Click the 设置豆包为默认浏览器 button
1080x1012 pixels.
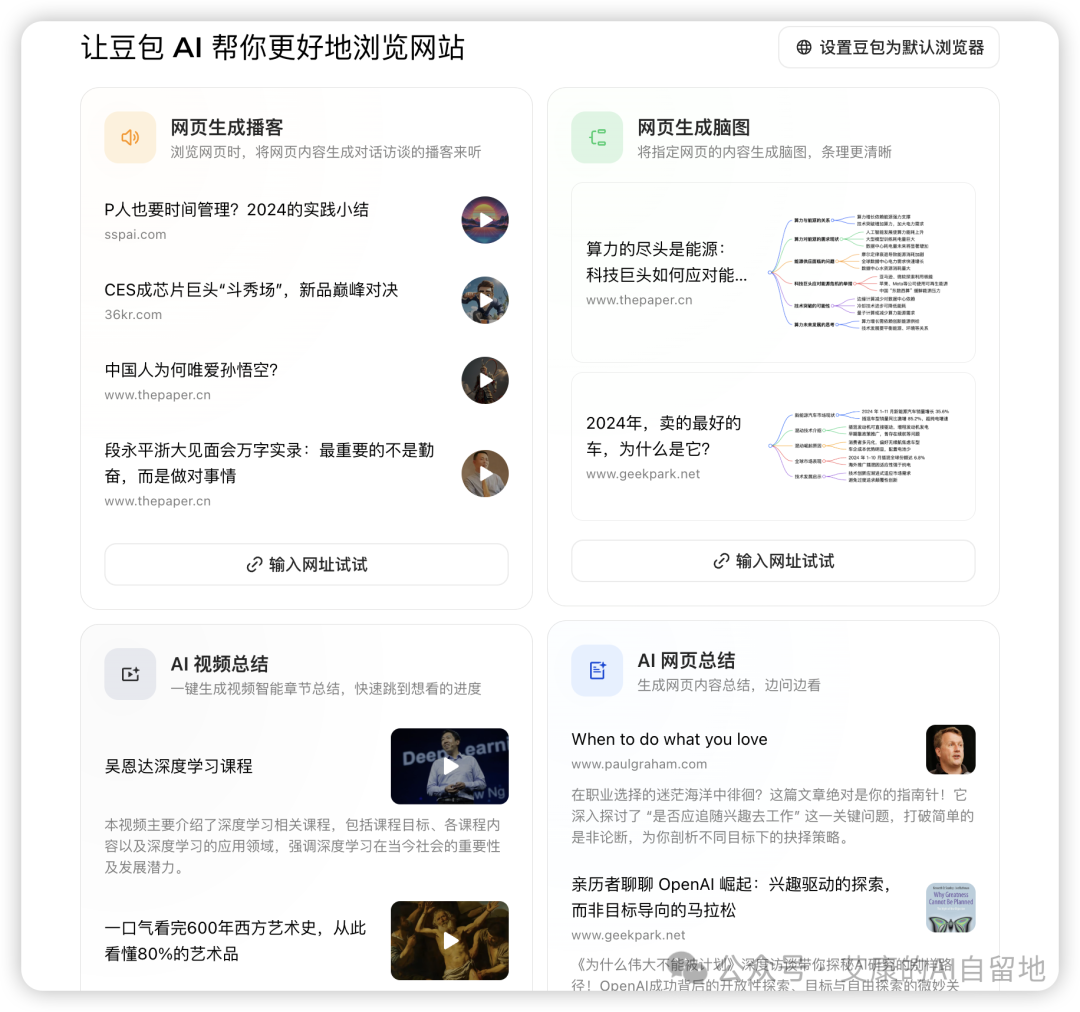pos(888,47)
